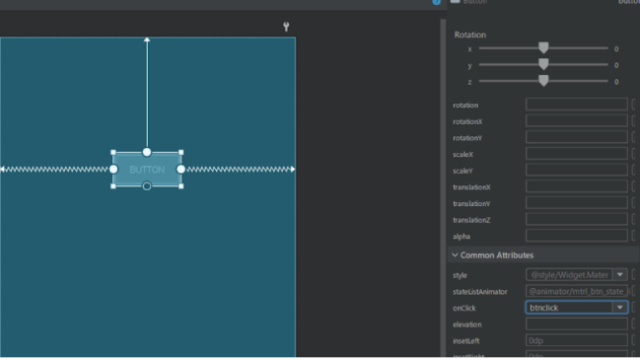This screenshot has width=640, height=360.
Task: Collapse the Common Attributes section
Action: [455, 255]
